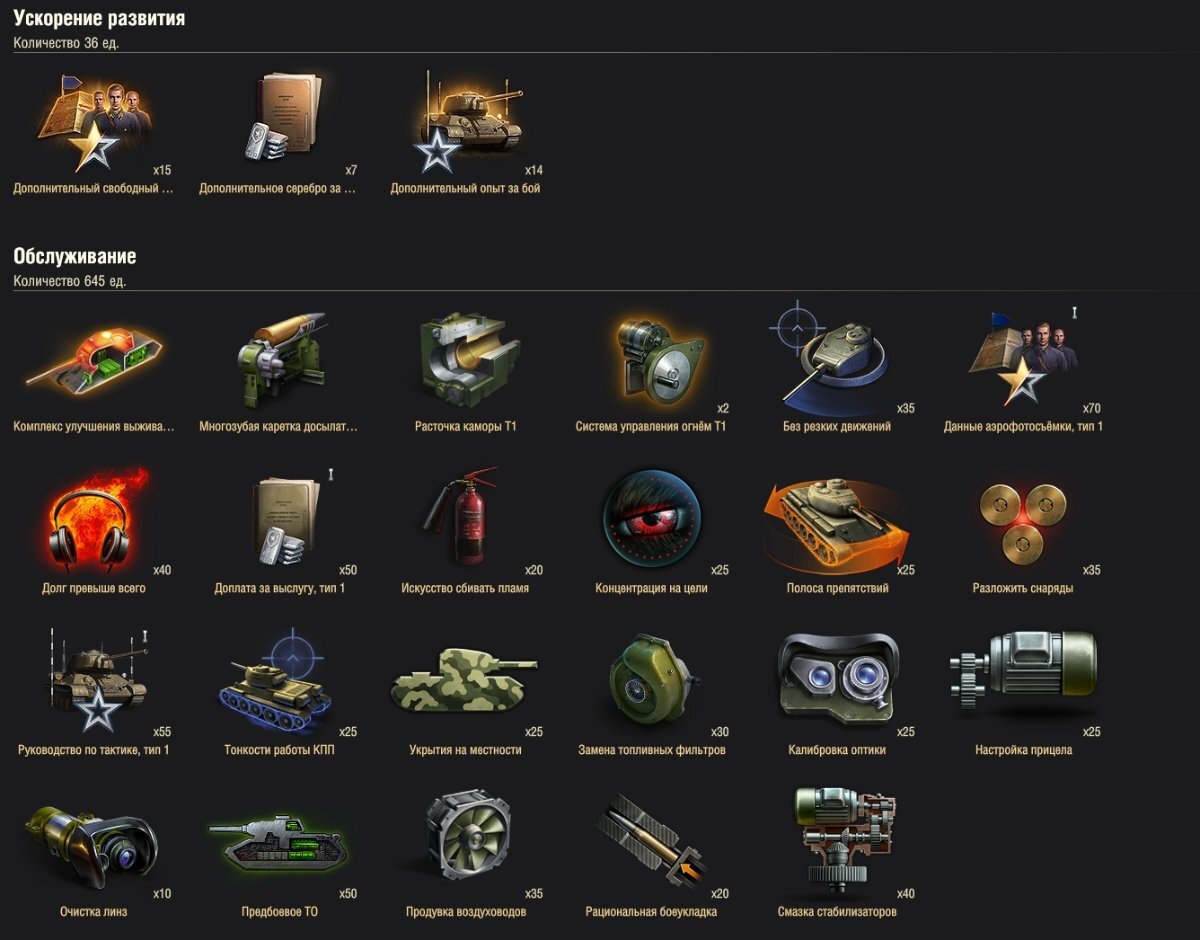
Task: Select the extra battle XP tank icon
Action: (467, 121)
